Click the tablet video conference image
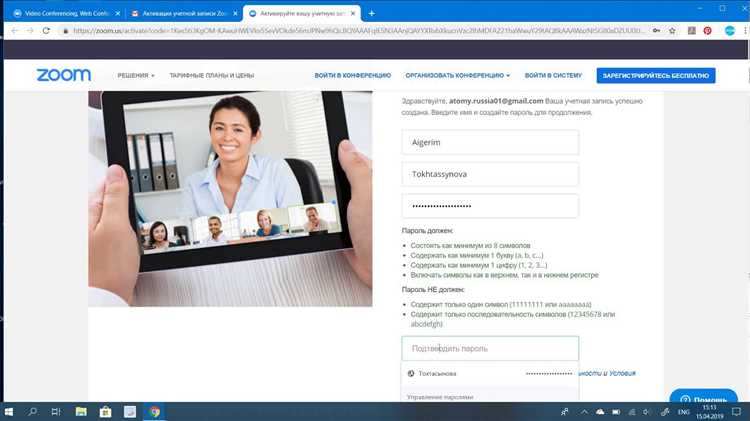This screenshot has width=750, height=421. [230, 199]
